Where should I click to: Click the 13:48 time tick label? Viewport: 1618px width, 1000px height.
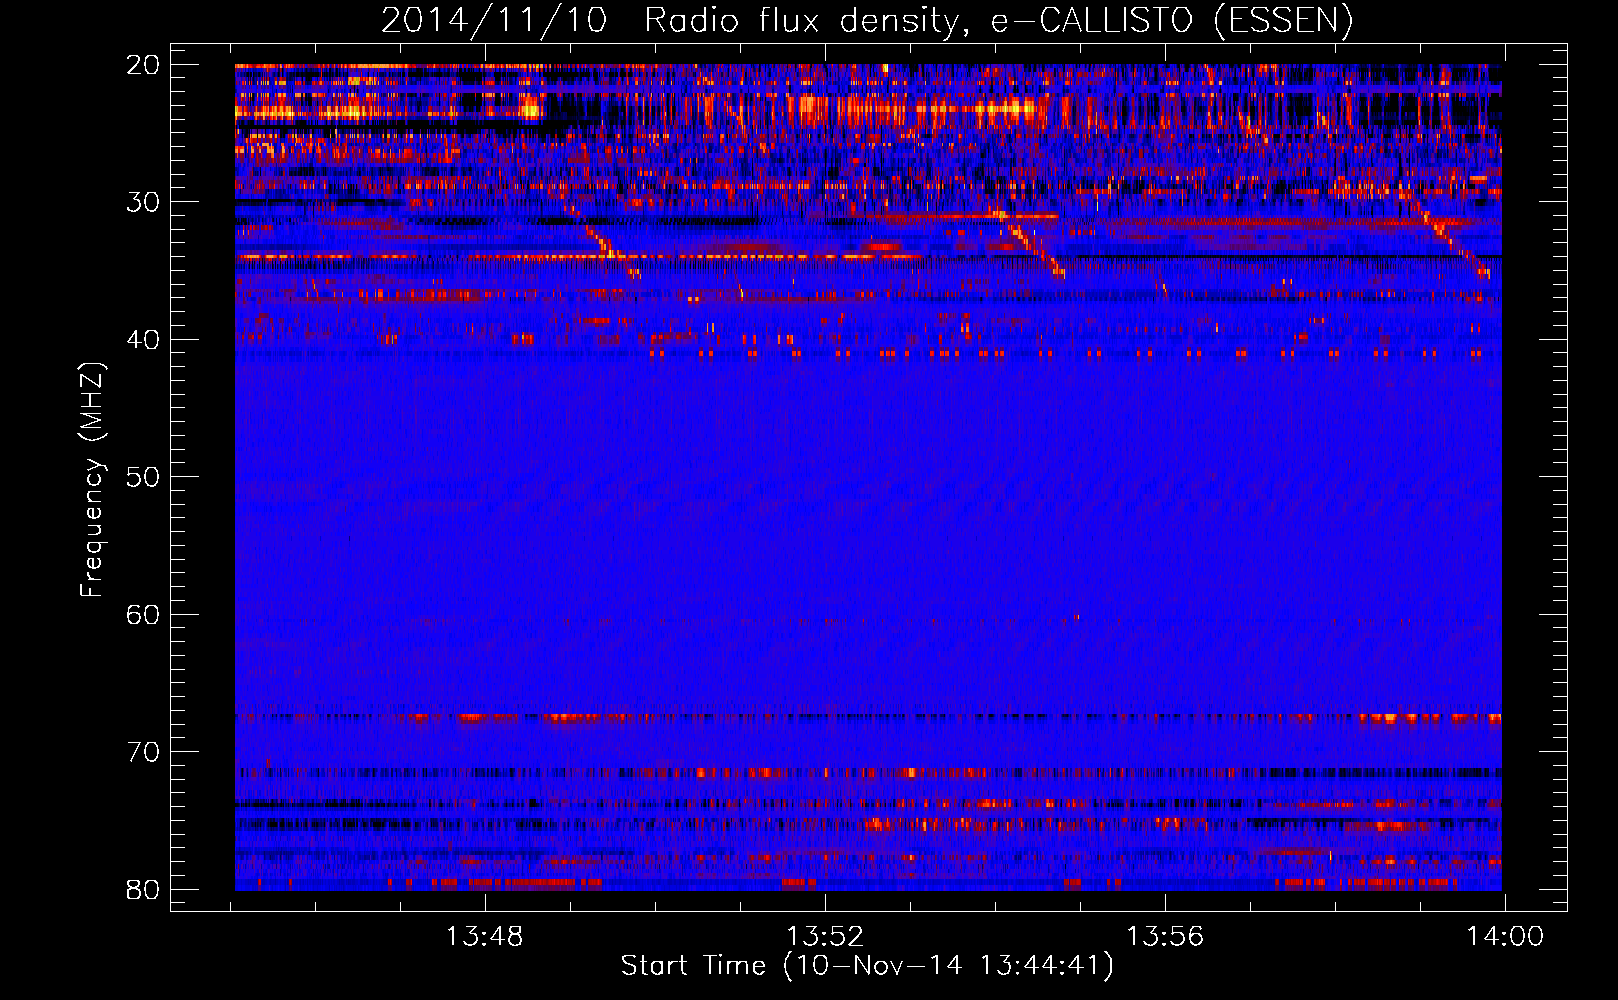point(485,937)
